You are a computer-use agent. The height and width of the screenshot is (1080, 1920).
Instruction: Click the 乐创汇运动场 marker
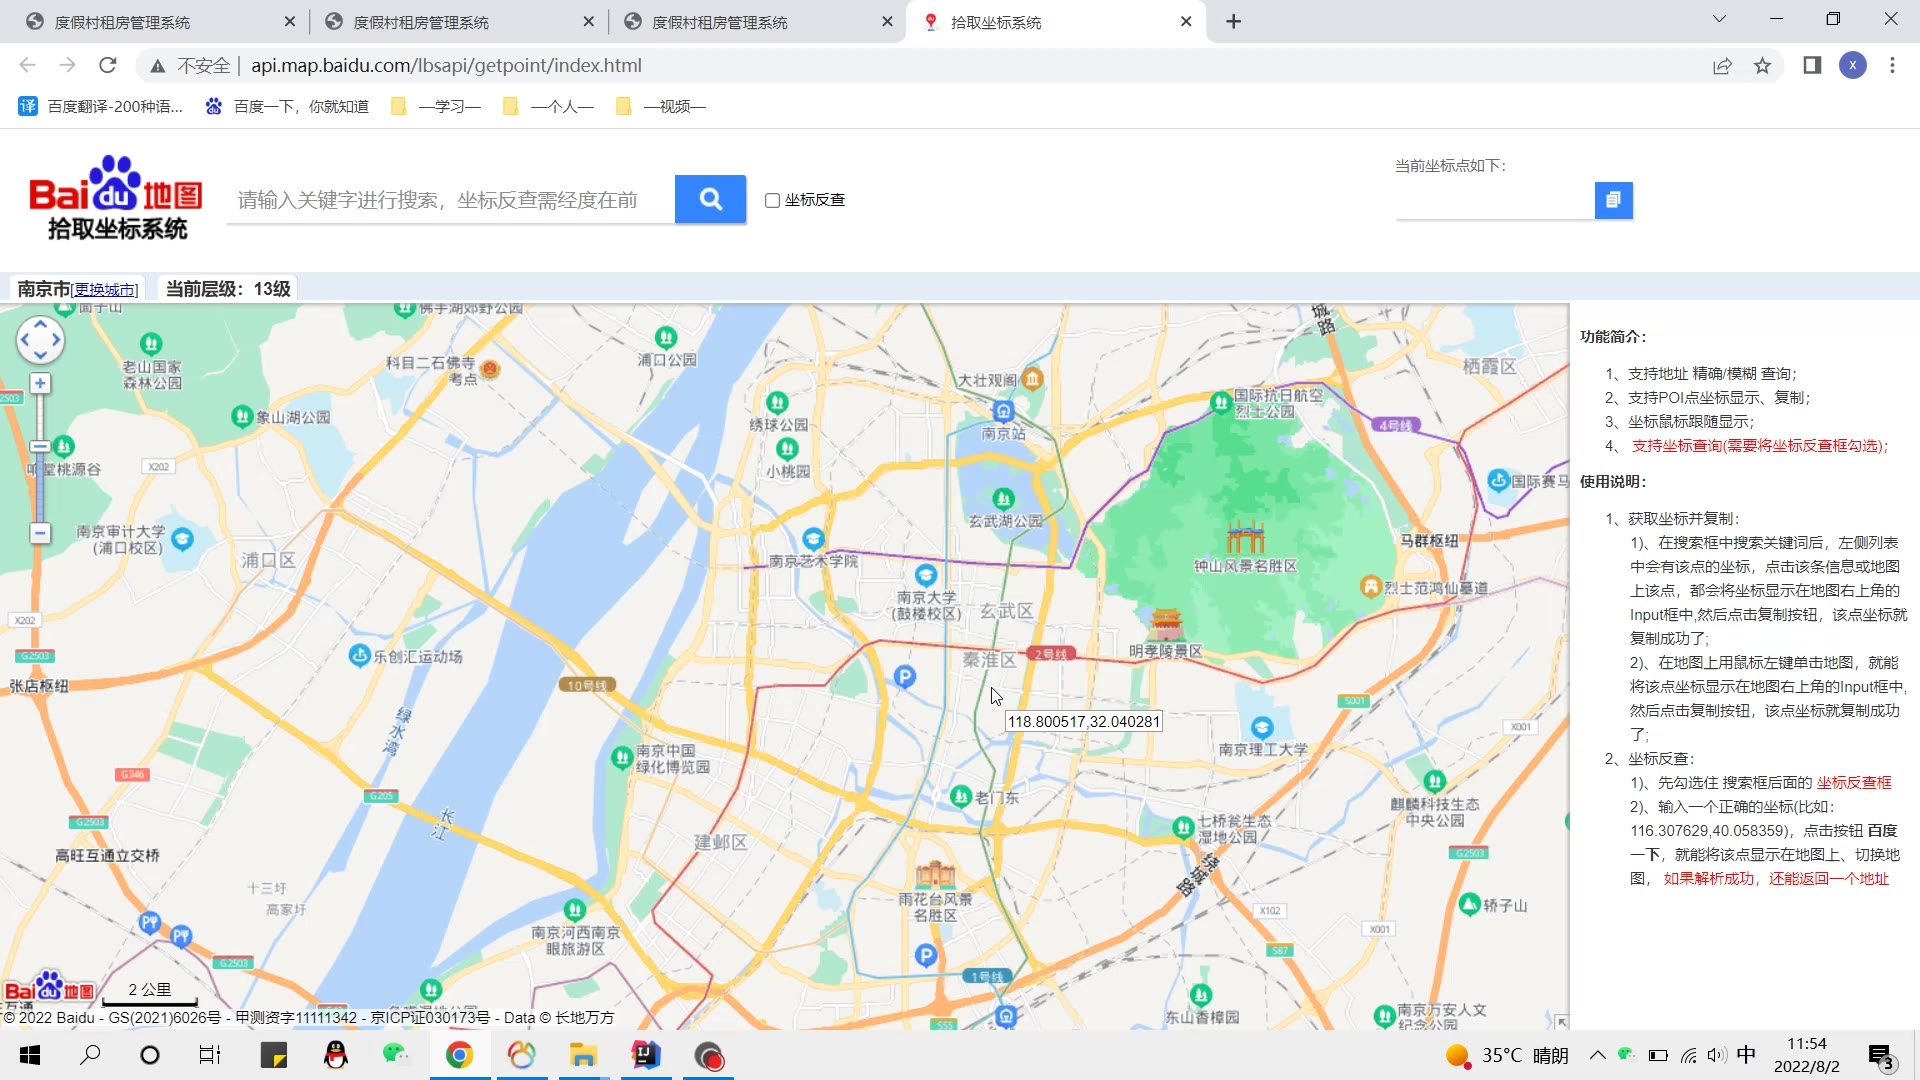[359, 655]
